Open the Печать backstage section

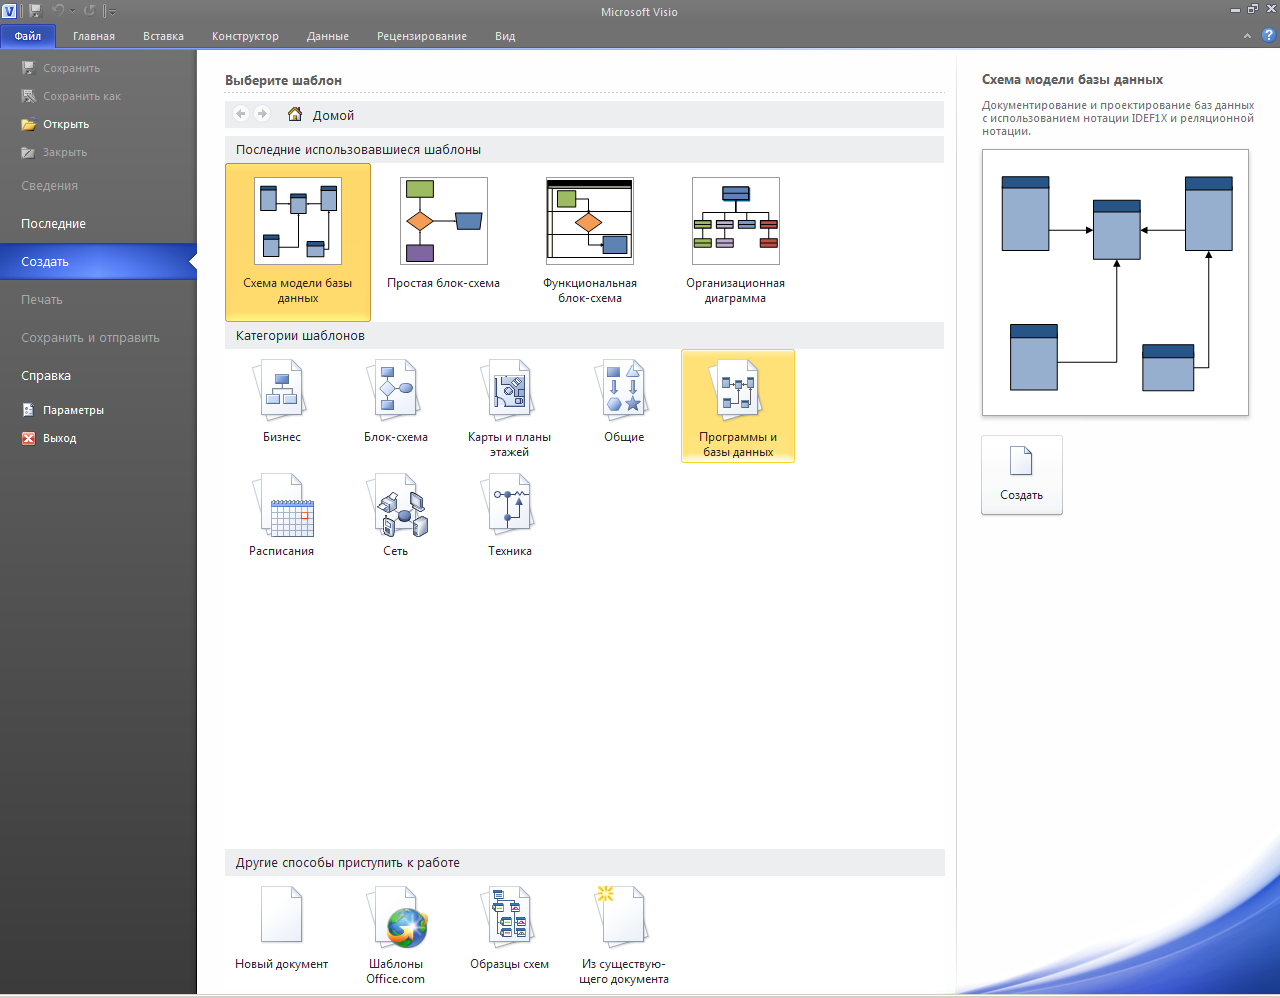pyautogui.click(x=98, y=300)
